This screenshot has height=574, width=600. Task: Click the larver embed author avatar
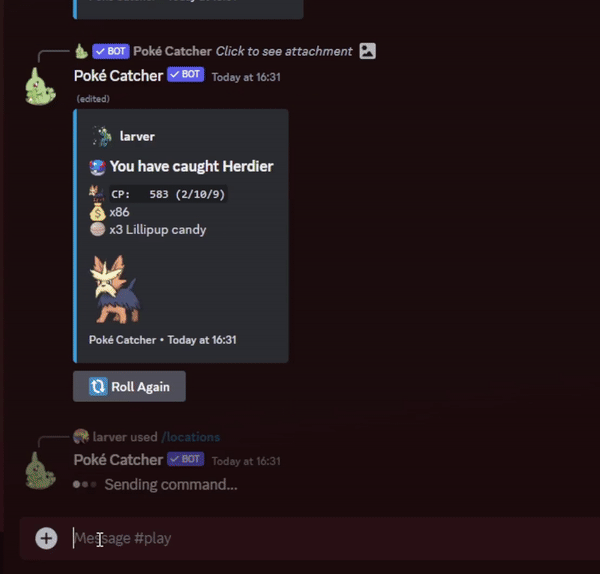pyautogui.click(x=102, y=137)
